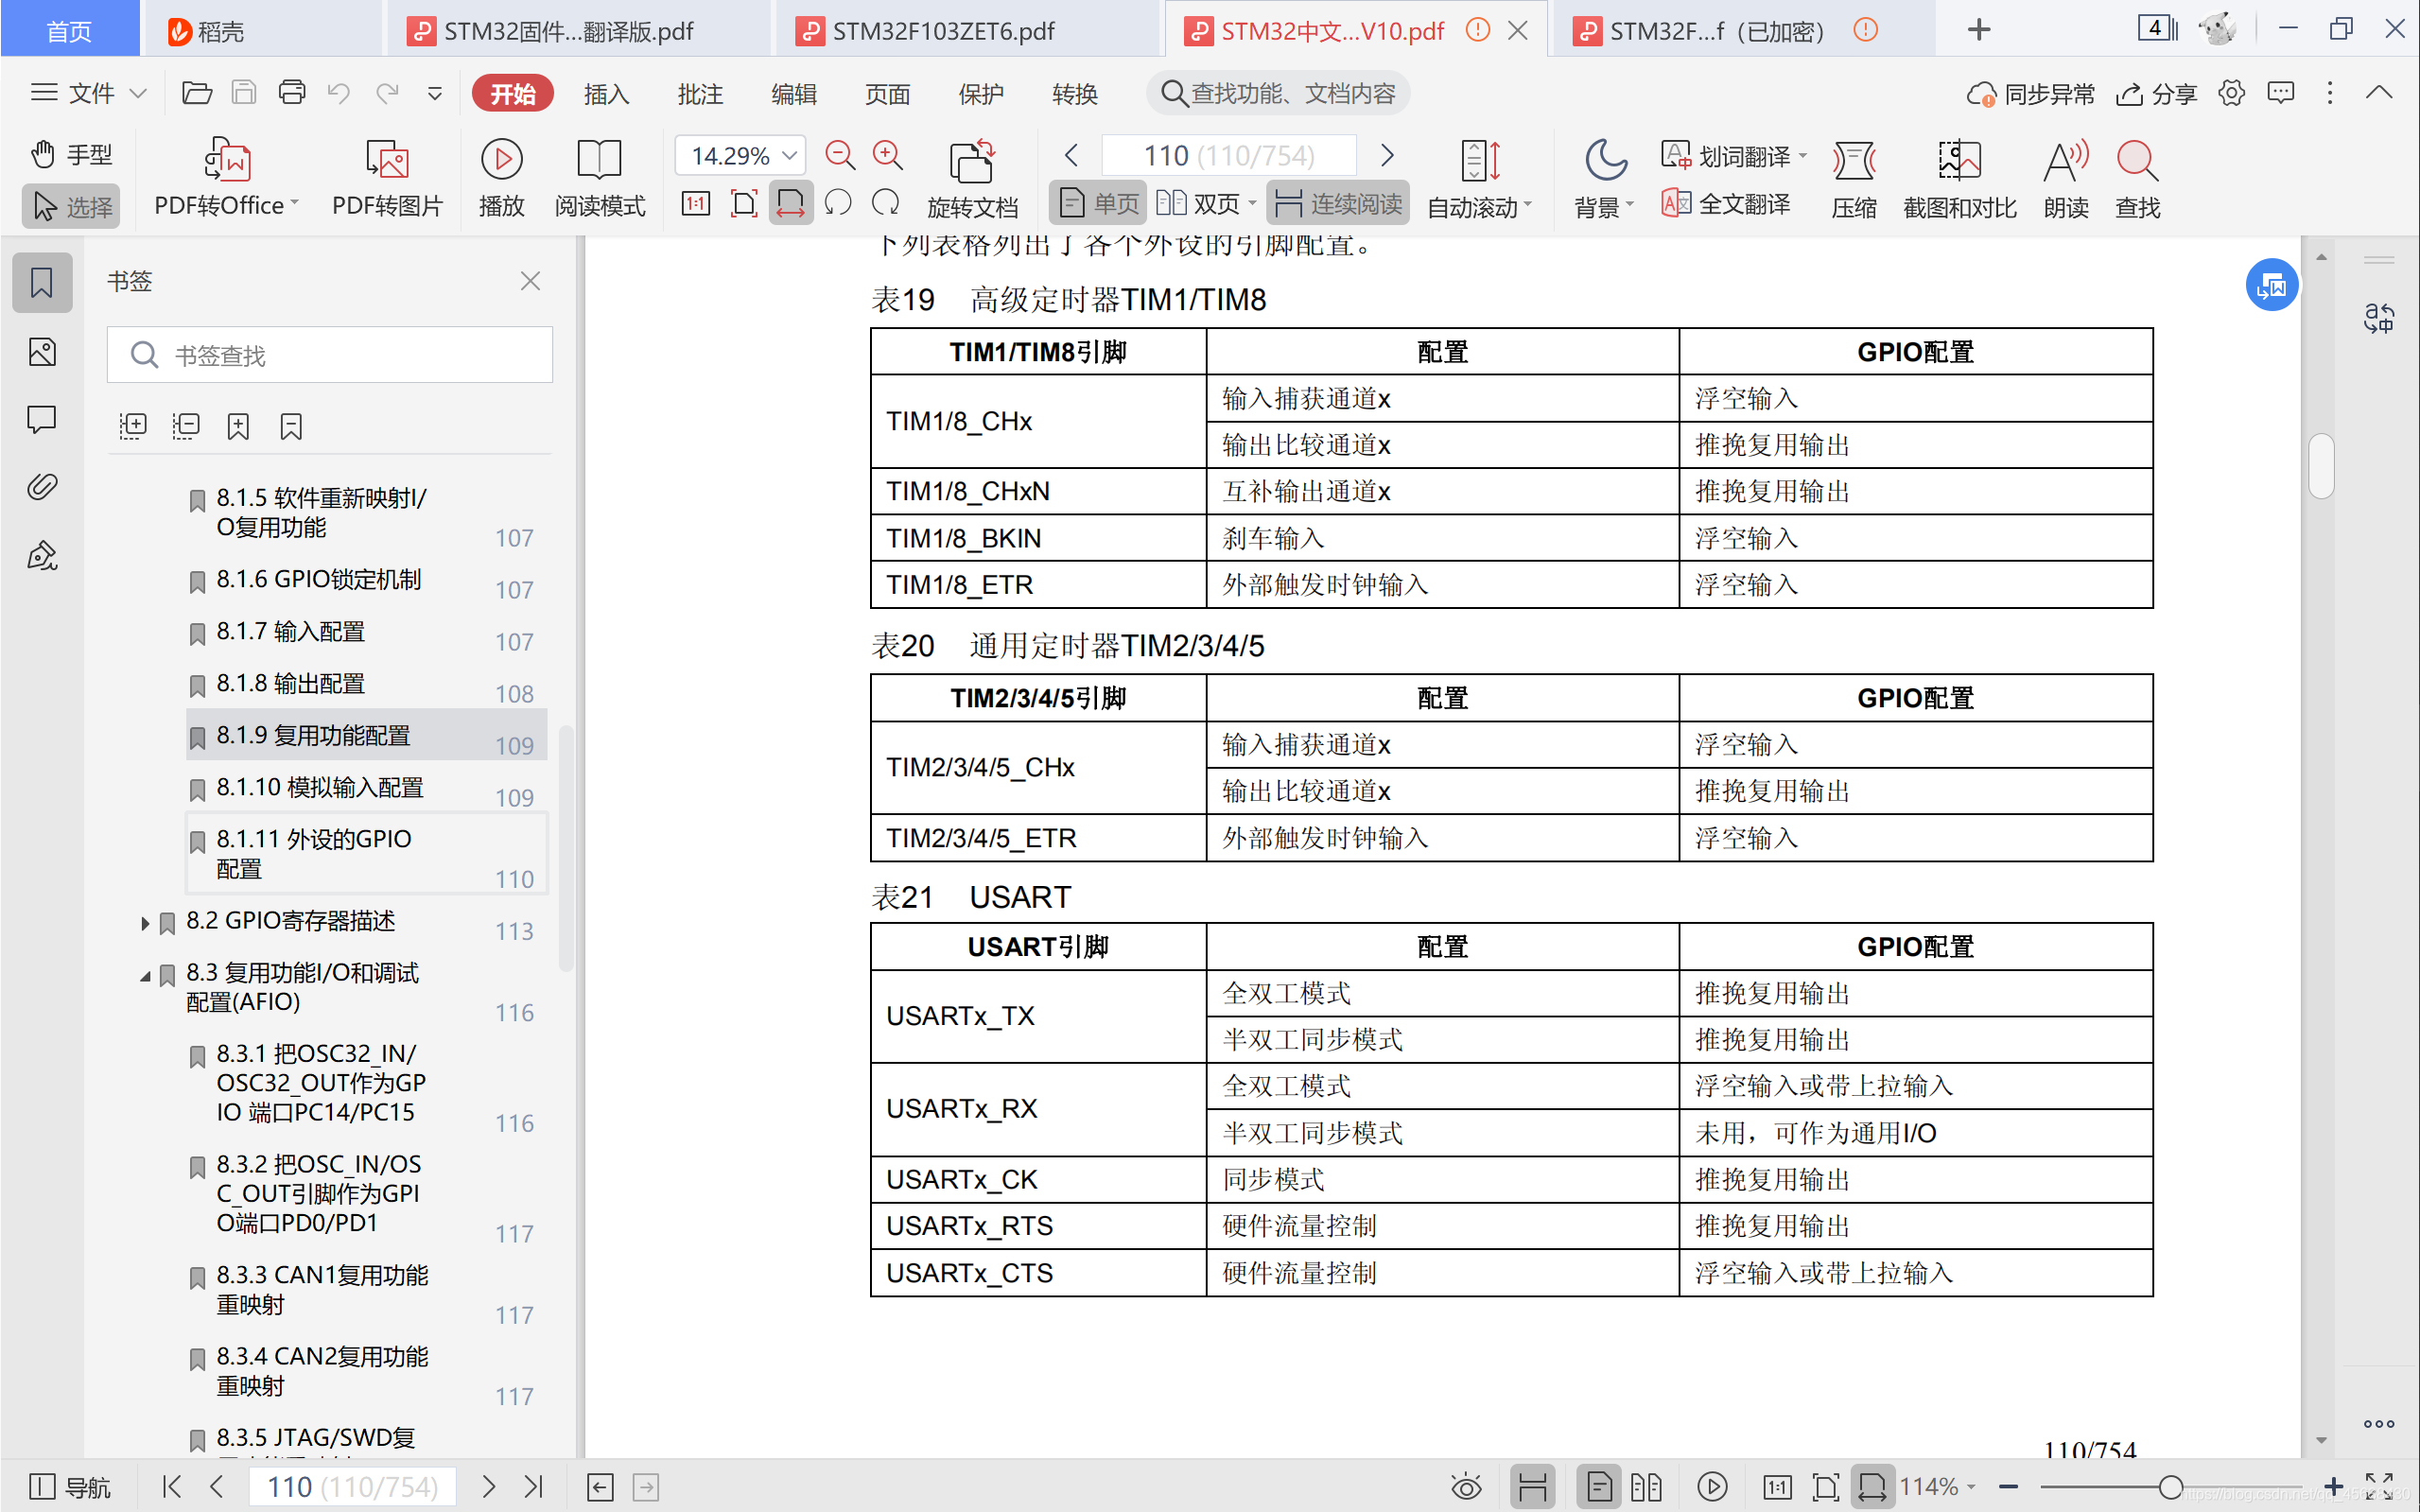Open the attachments sidebar panel

pyautogui.click(x=42, y=487)
